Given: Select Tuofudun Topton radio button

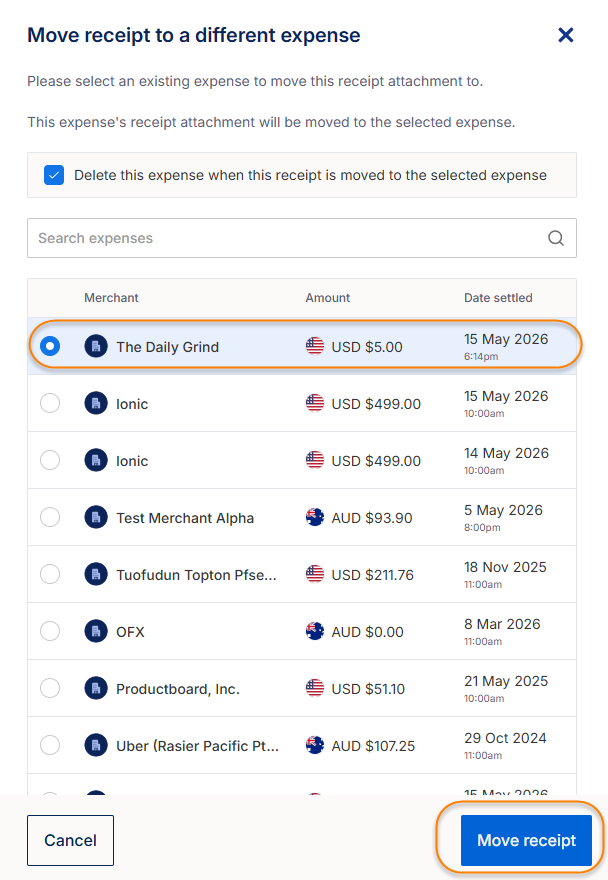Looking at the screenshot, I should pos(50,574).
